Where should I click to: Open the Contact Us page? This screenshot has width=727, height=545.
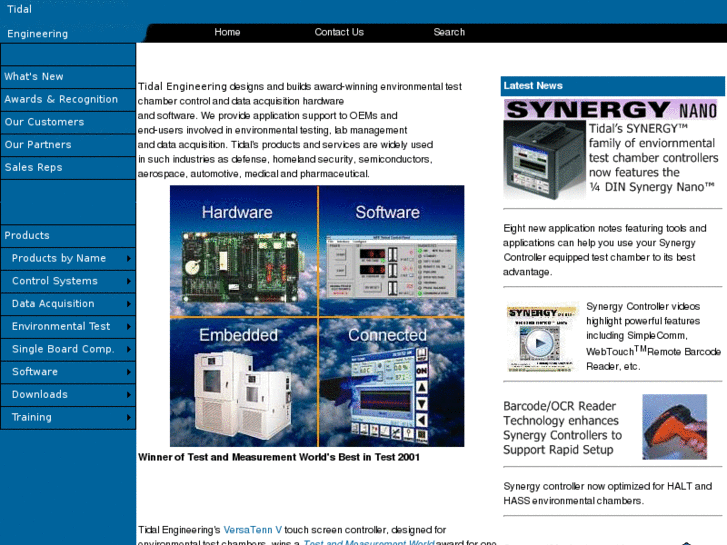[x=339, y=32]
